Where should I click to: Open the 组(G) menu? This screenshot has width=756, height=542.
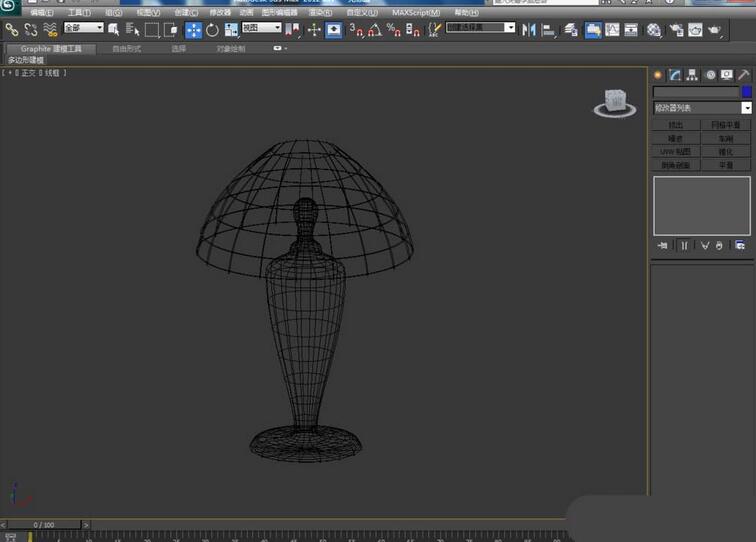114,13
